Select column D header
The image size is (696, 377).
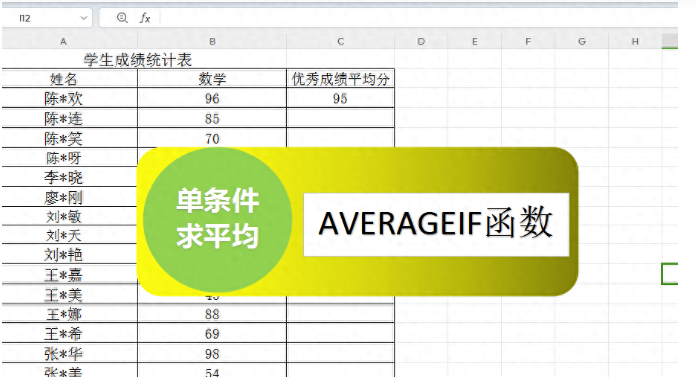tap(421, 41)
